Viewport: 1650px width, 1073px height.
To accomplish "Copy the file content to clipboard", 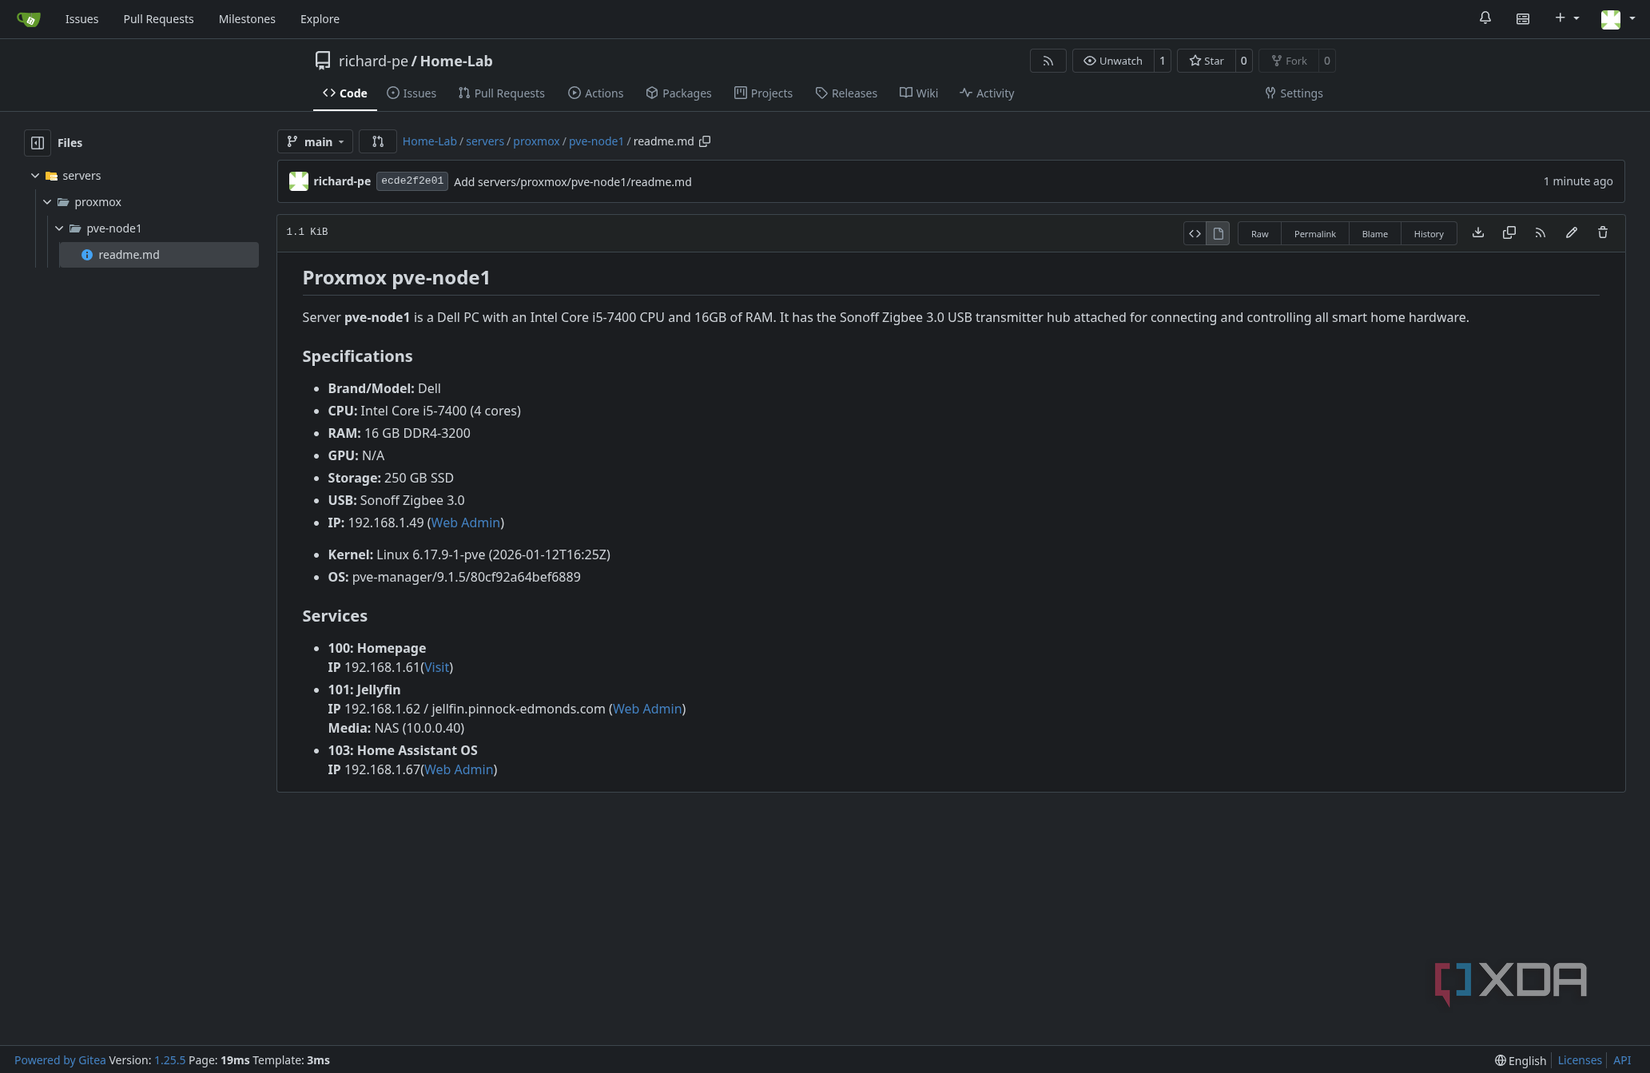I will click(1509, 233).
